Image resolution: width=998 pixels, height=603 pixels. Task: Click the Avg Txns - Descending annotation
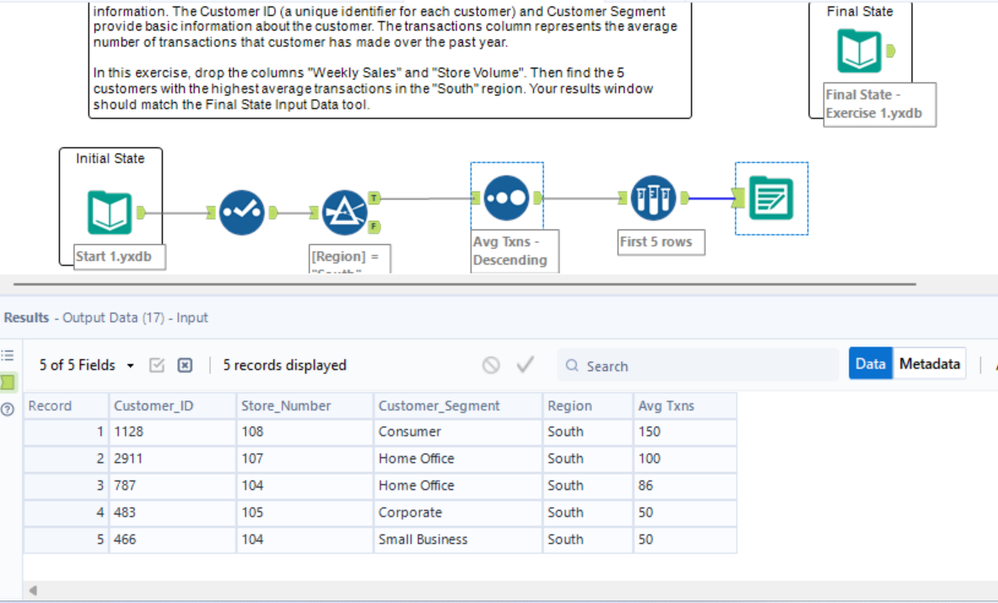[x=514, y=251]
